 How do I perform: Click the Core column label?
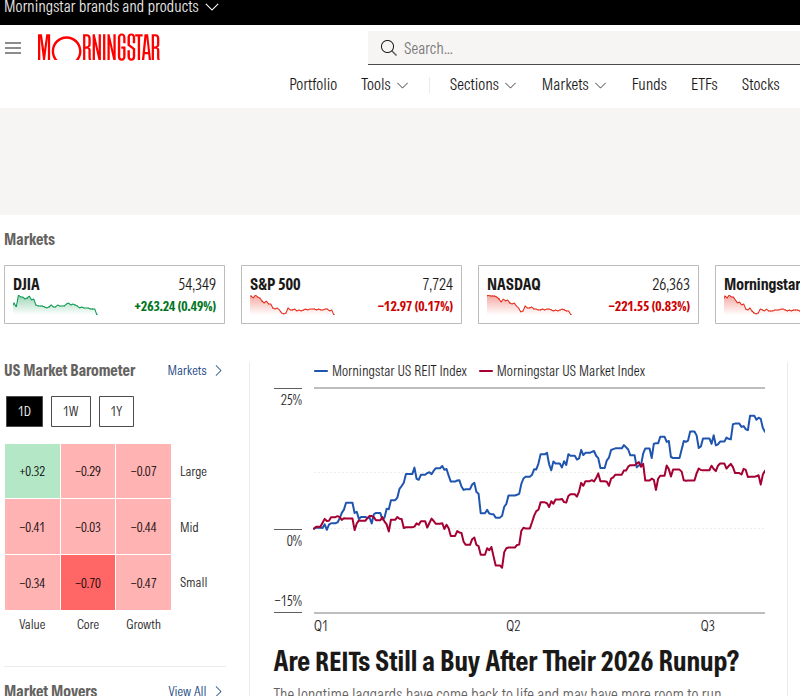coord(88,625)
